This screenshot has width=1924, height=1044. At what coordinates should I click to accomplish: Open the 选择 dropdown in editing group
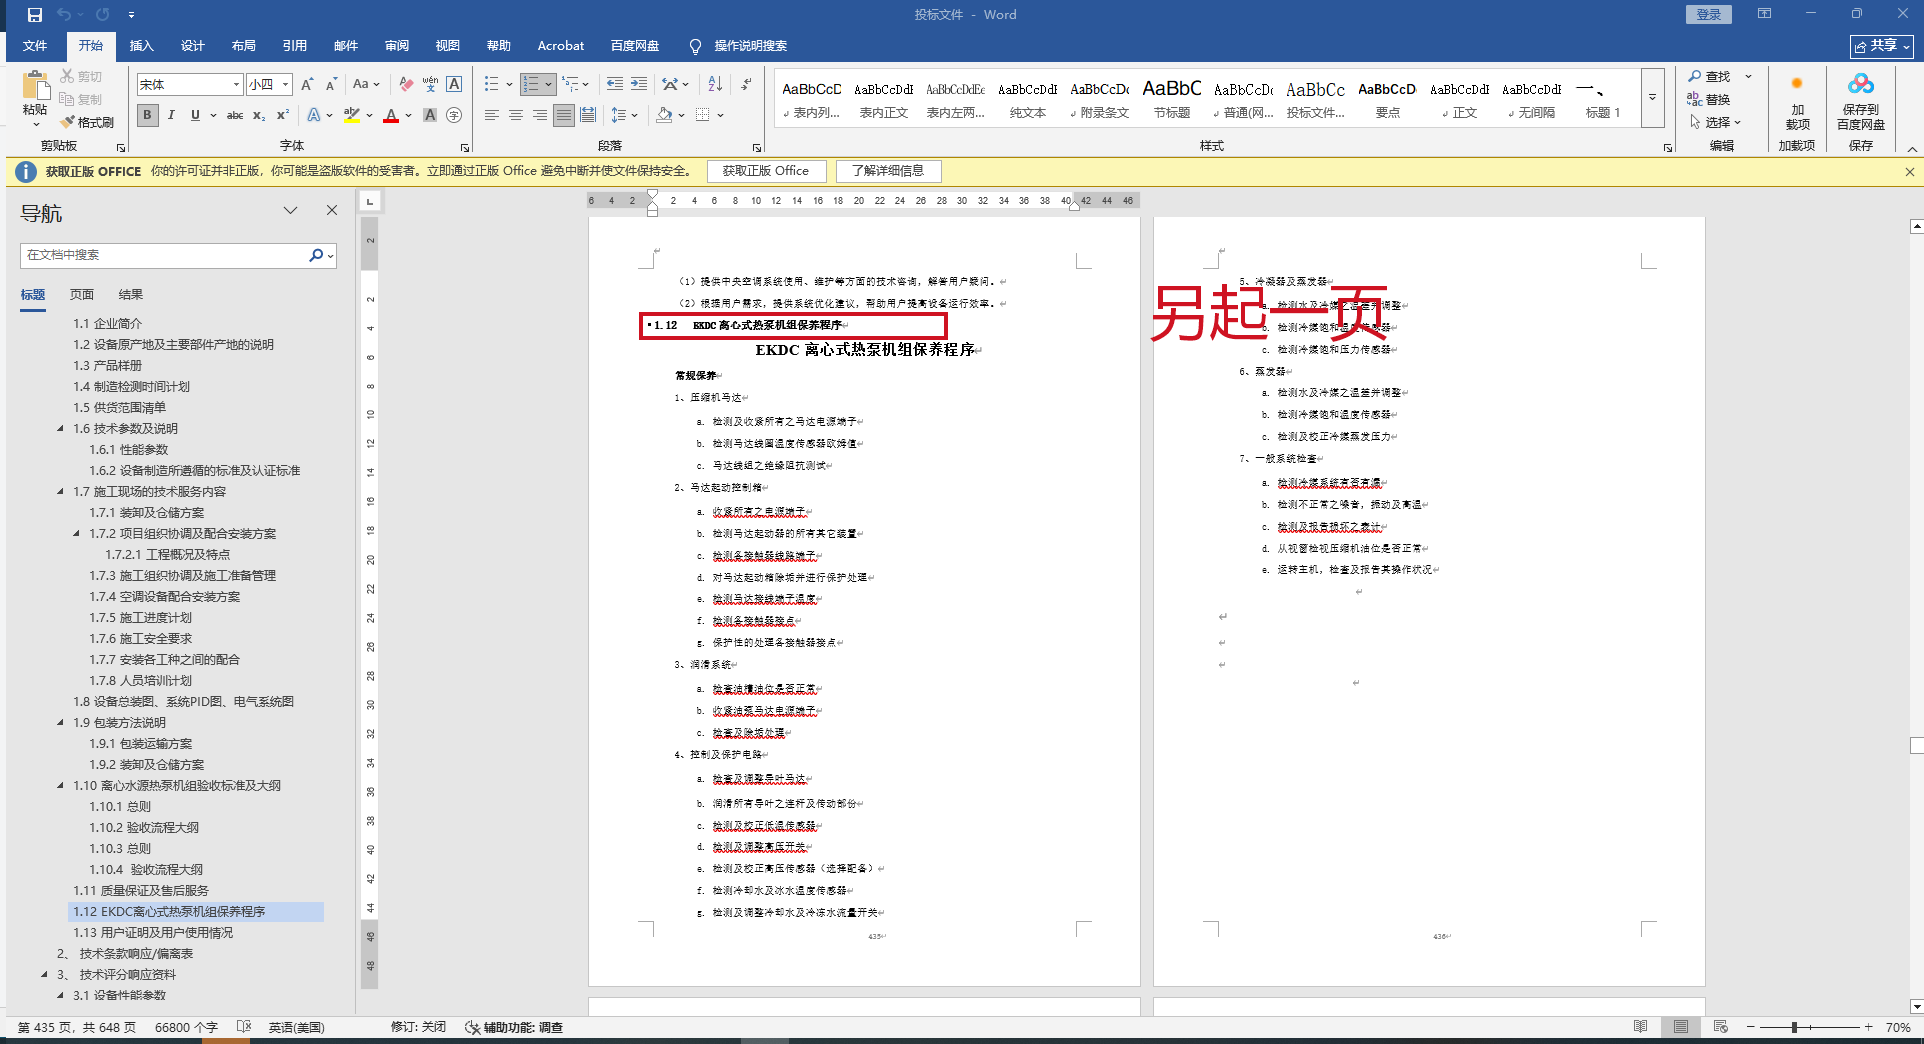[x=1715, y=122]
